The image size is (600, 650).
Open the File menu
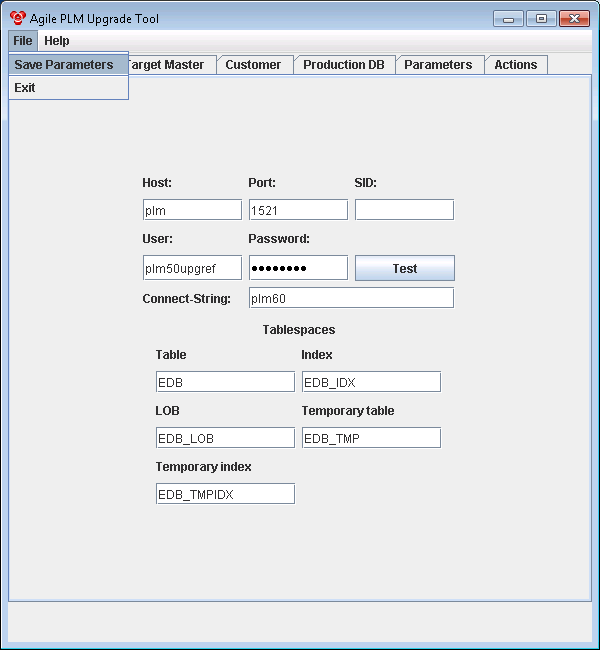(x=23, y=41)
